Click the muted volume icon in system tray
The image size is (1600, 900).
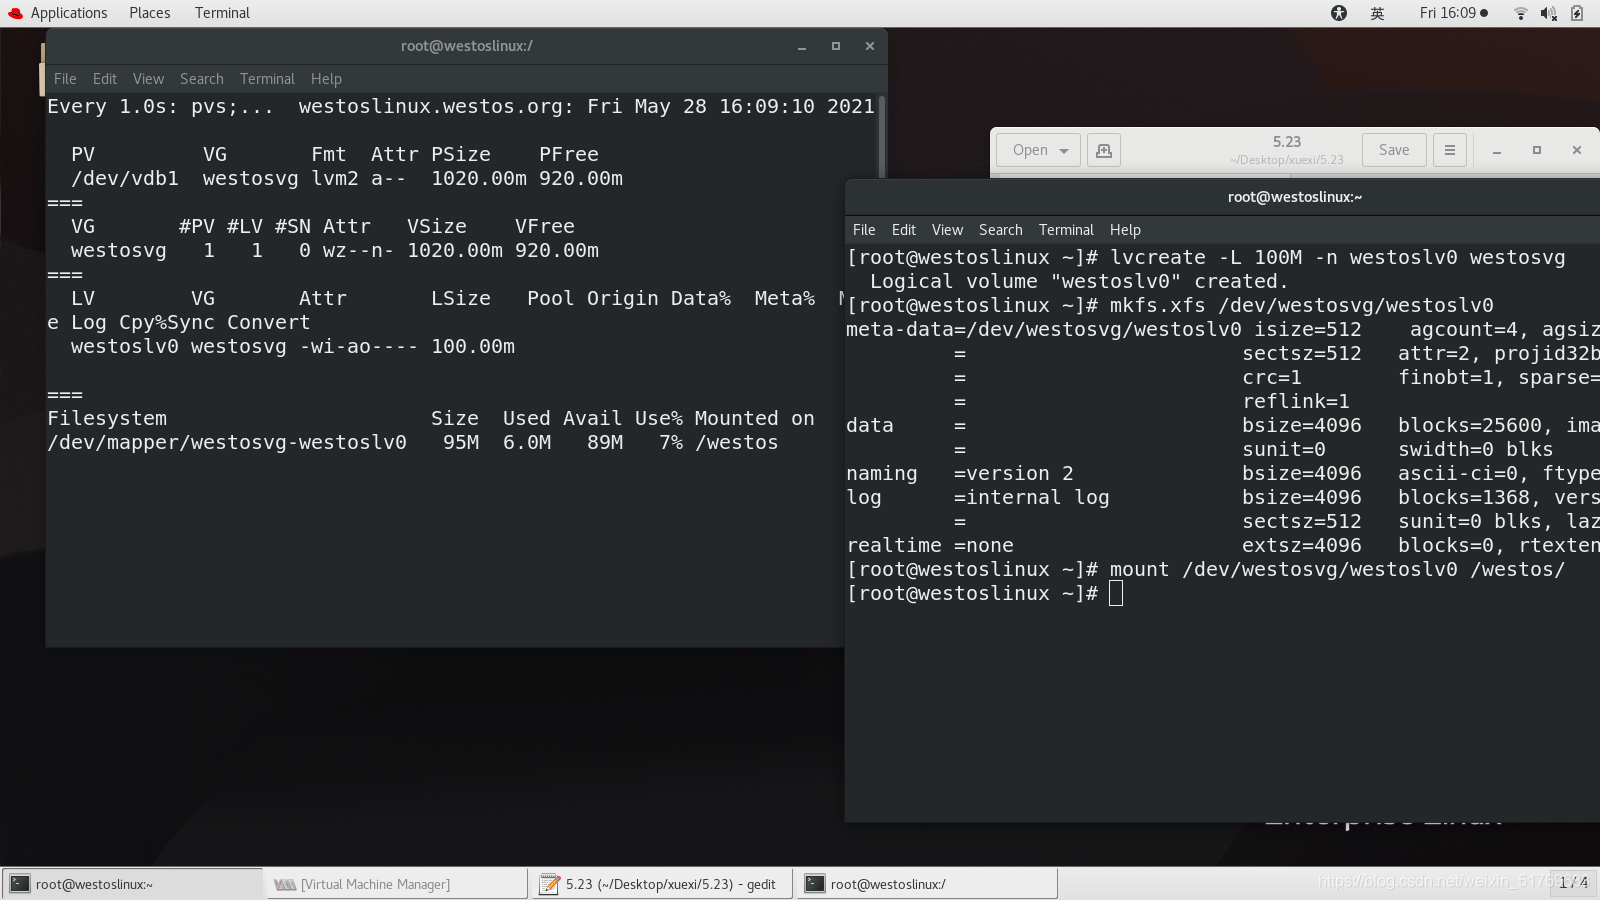(1547, 13)
